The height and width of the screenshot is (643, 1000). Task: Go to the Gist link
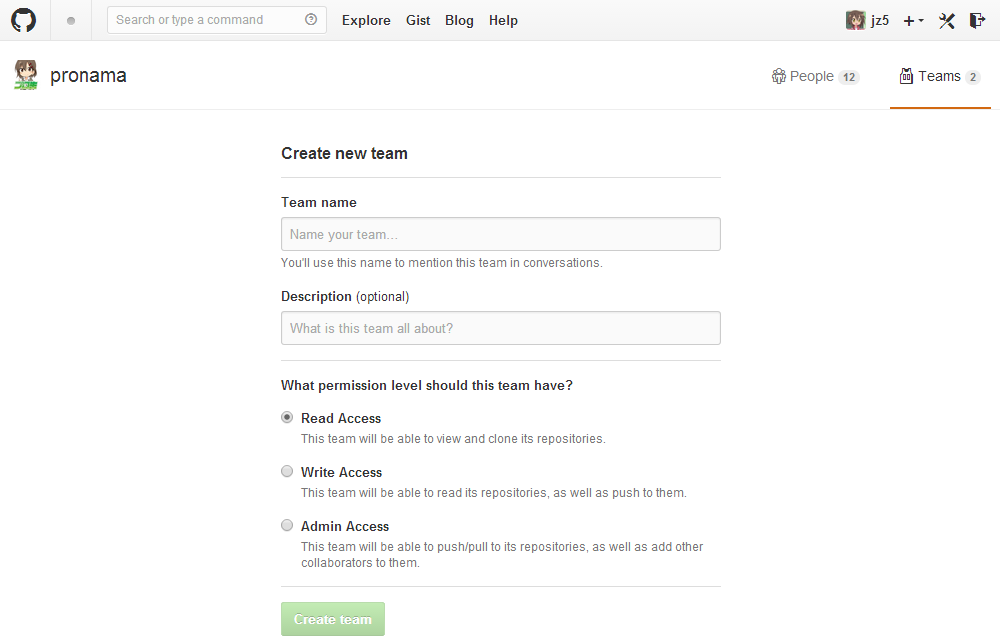pyautogui.click(x=418, y=20)
